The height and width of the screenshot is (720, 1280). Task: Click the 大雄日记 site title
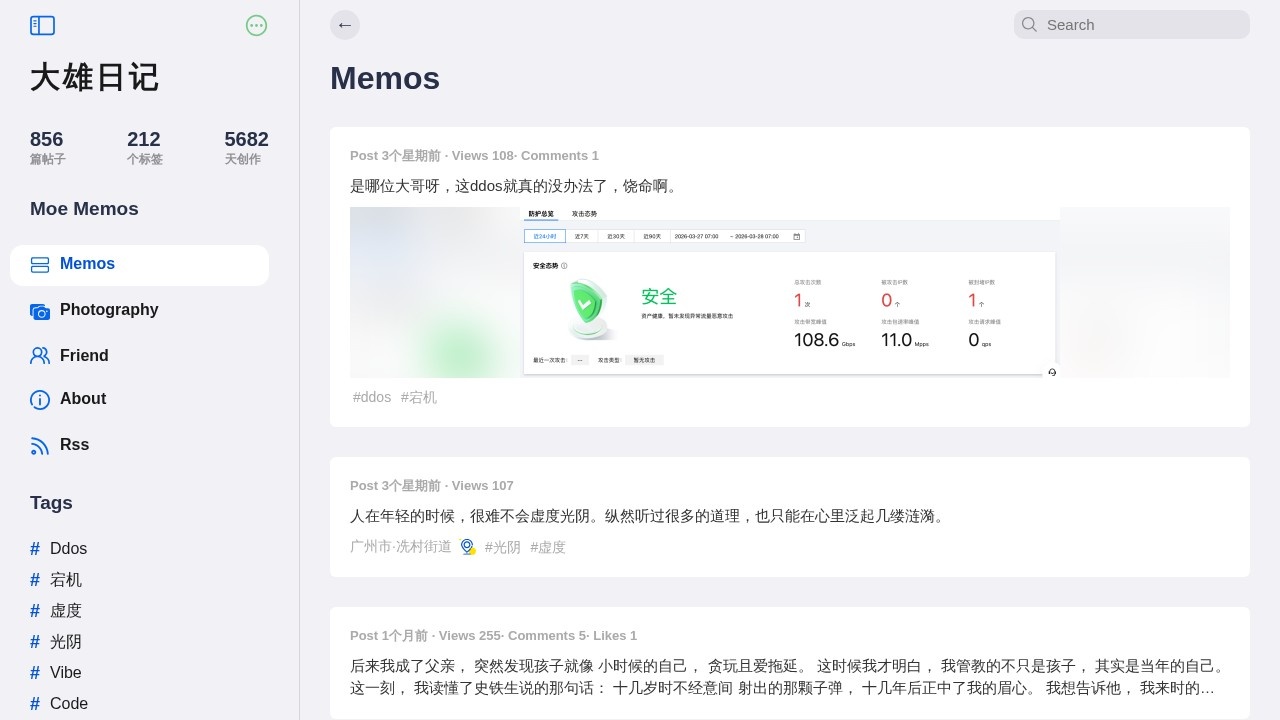pyautogui.click(x=95, y=78)
